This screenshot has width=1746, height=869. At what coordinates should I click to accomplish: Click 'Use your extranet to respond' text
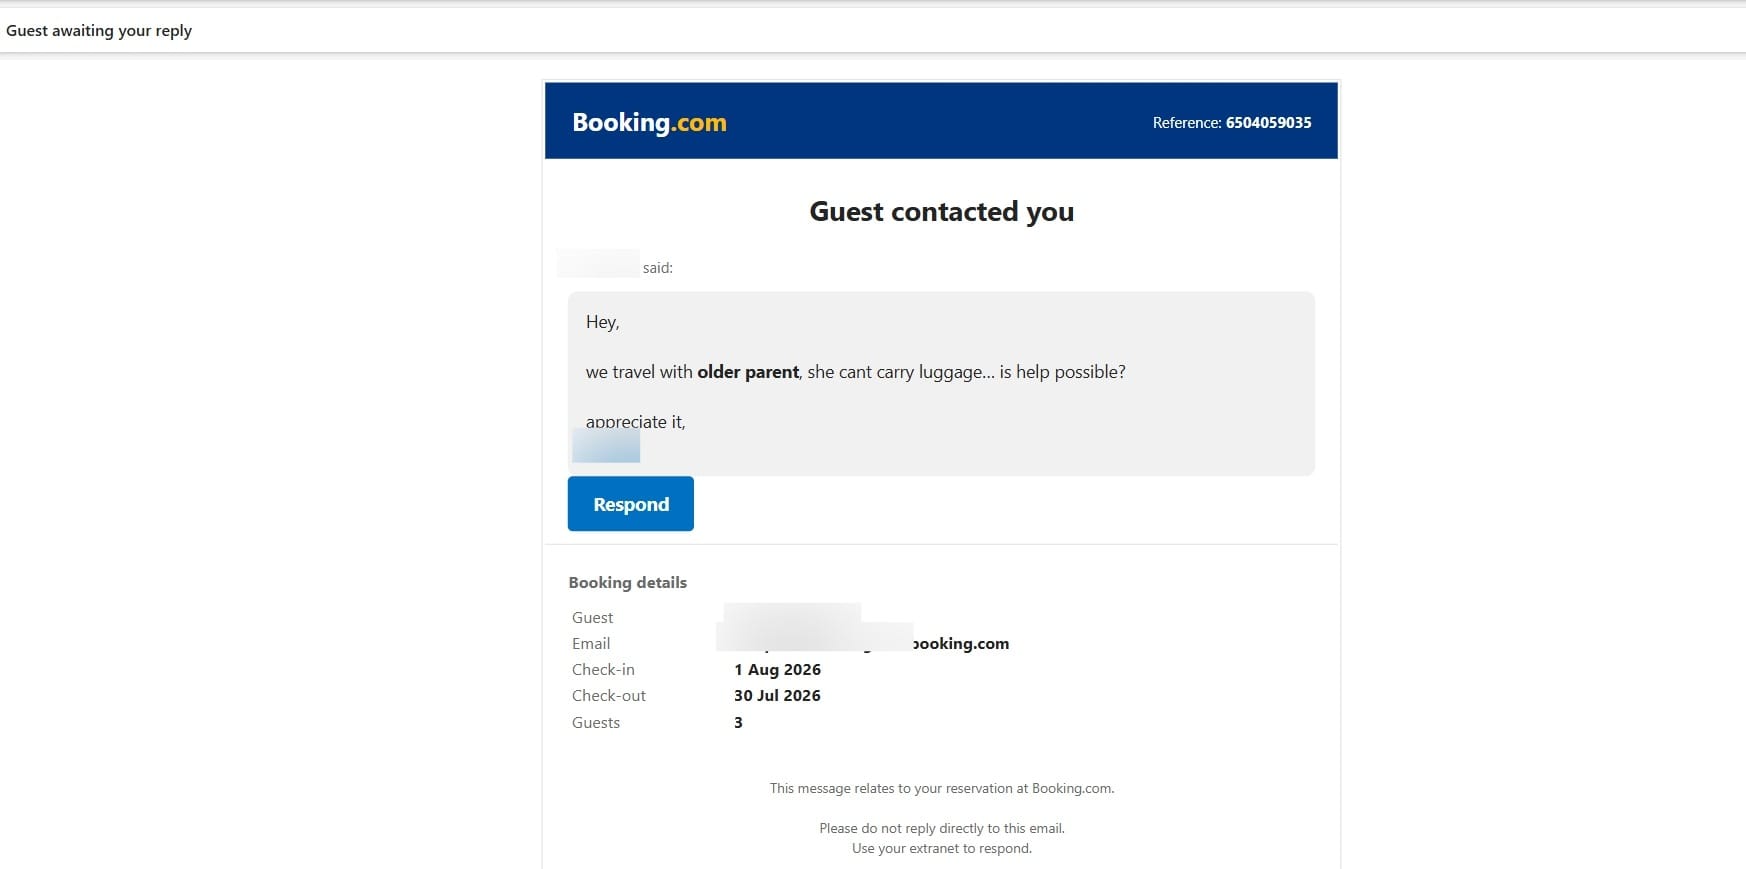pos(941,848)
